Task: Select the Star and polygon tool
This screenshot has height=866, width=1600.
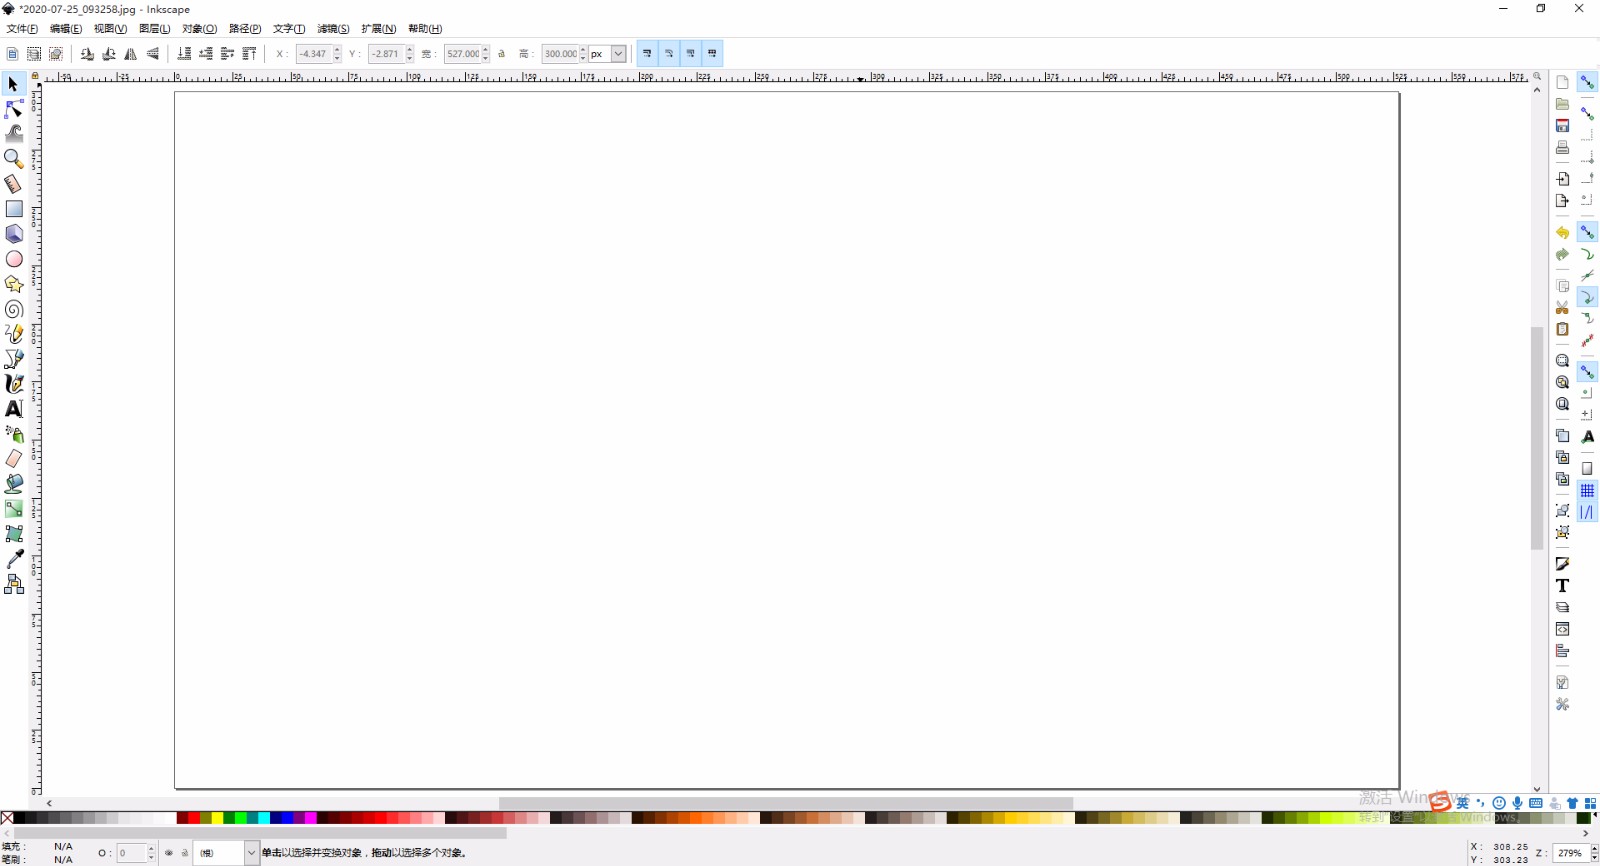Action: 14,284
